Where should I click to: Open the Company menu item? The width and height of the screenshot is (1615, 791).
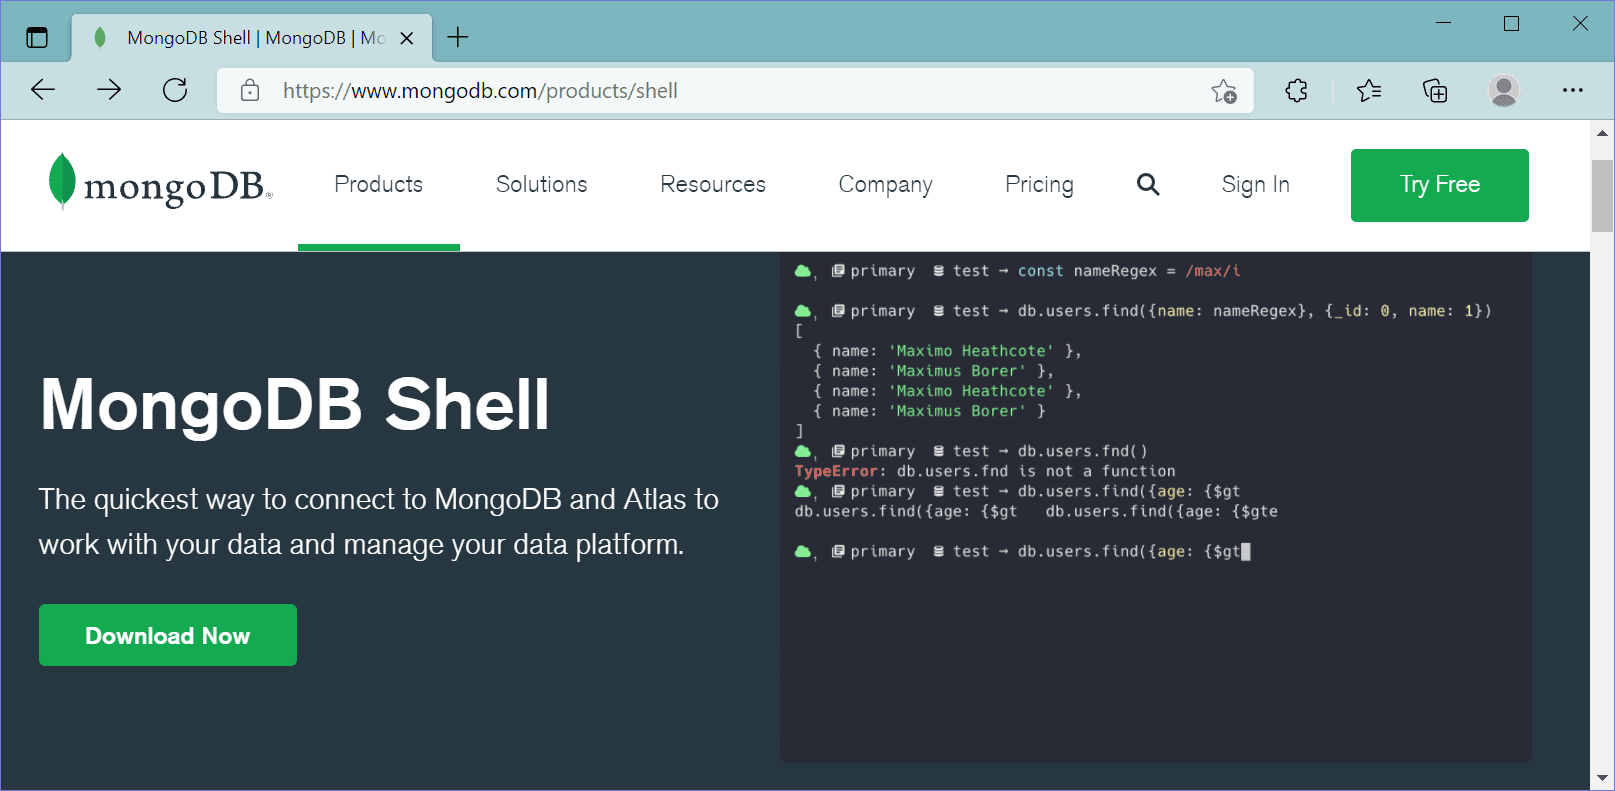coord(885,184)
